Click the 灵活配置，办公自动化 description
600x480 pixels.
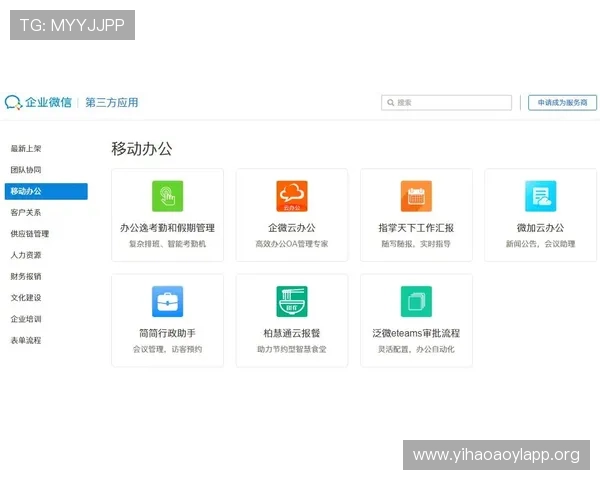click(416, 349)
